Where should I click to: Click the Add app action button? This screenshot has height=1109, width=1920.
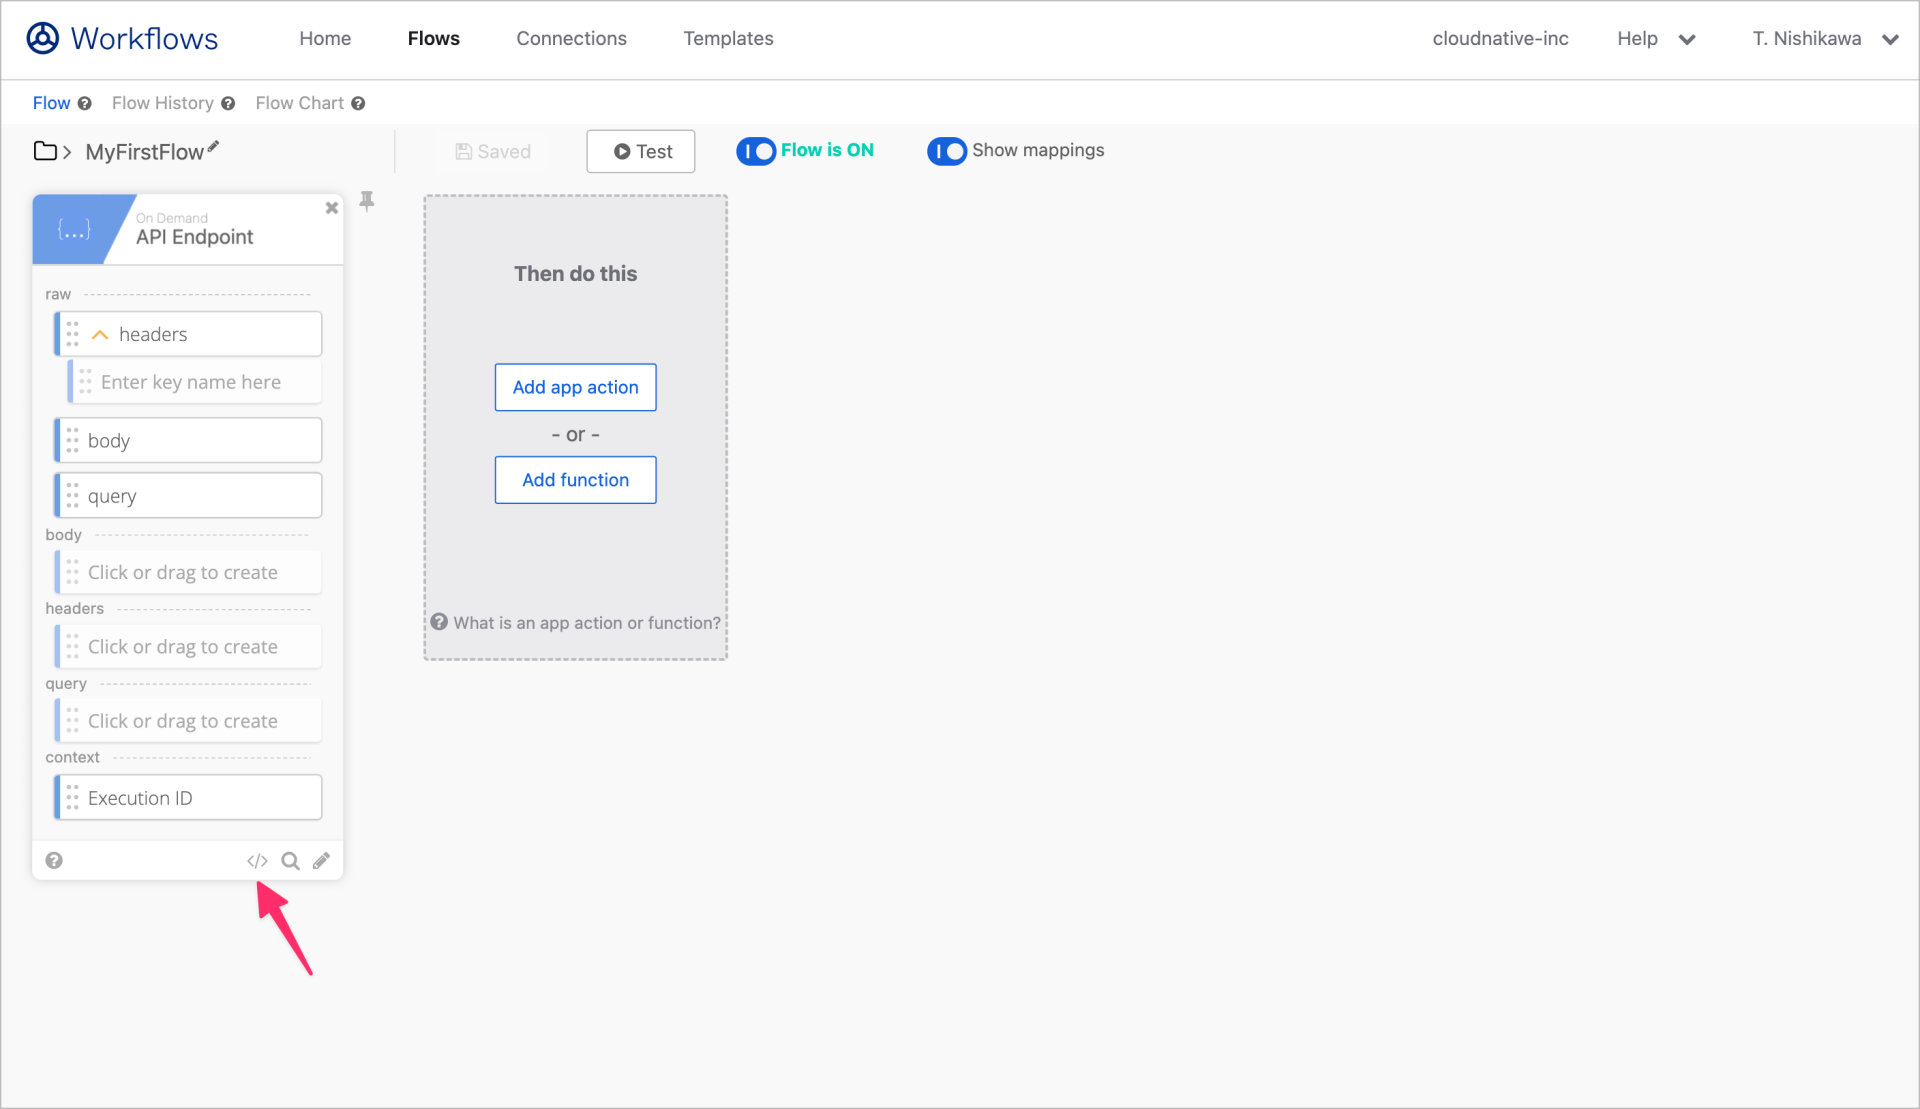[575, 387]
